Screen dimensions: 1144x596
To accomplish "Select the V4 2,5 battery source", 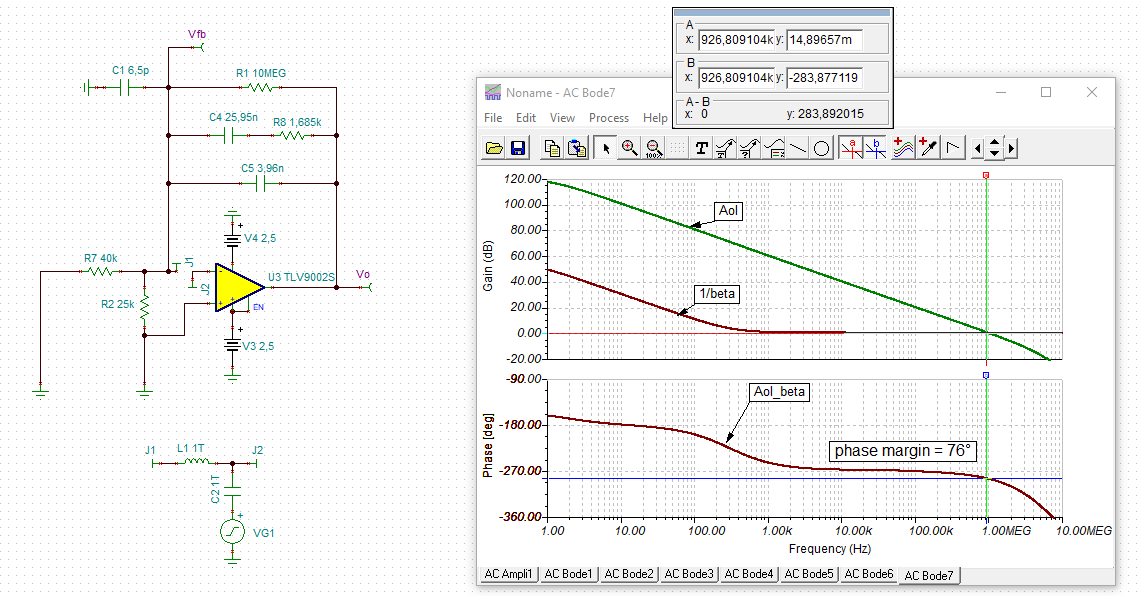I will click(233, 239).
